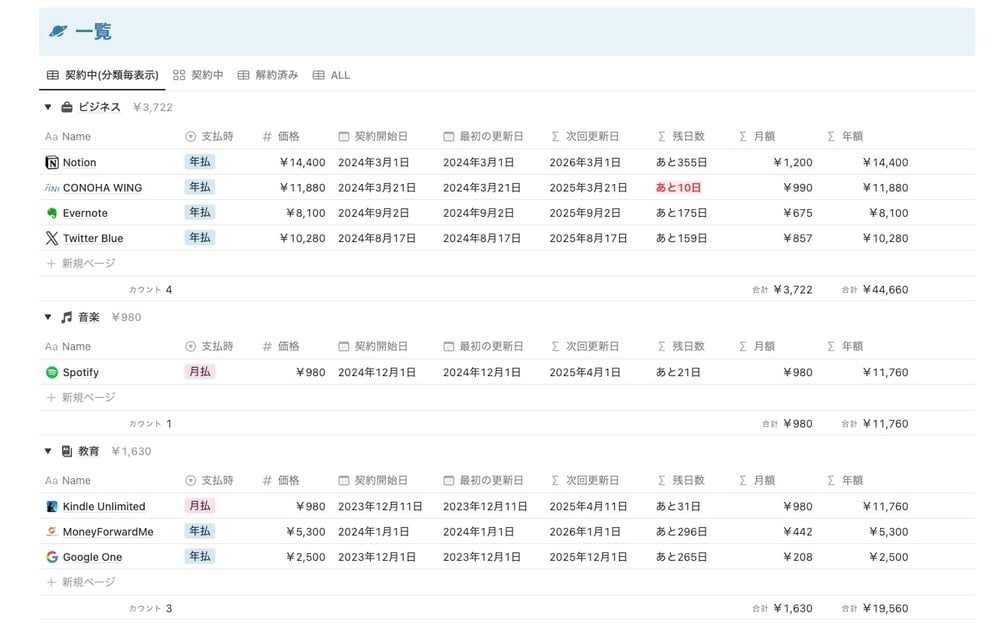Click the Twitter Blue X icon
Screen dimensions: 1005x626
pyautogui.click(x=52, y=238)
